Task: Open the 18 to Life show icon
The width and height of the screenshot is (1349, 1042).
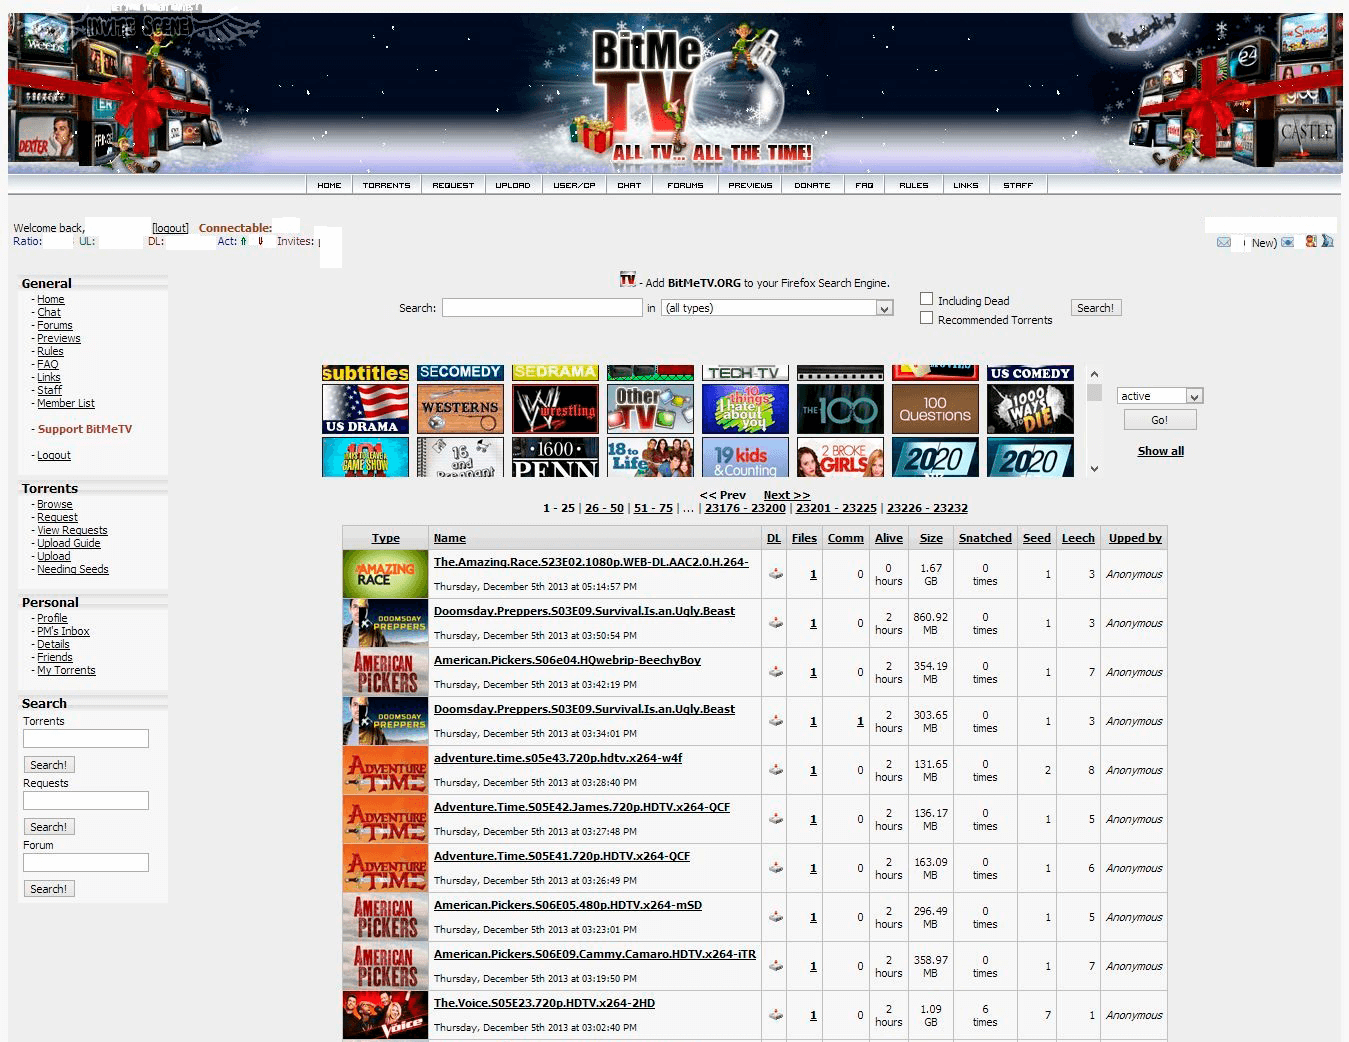Action: (650, 457)
